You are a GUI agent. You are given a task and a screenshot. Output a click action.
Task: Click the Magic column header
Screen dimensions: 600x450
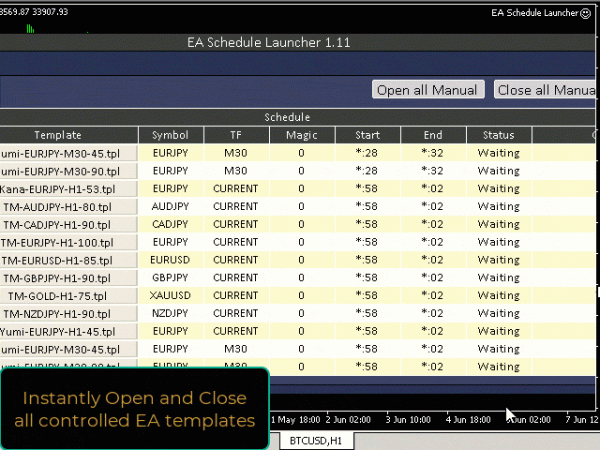301,135
